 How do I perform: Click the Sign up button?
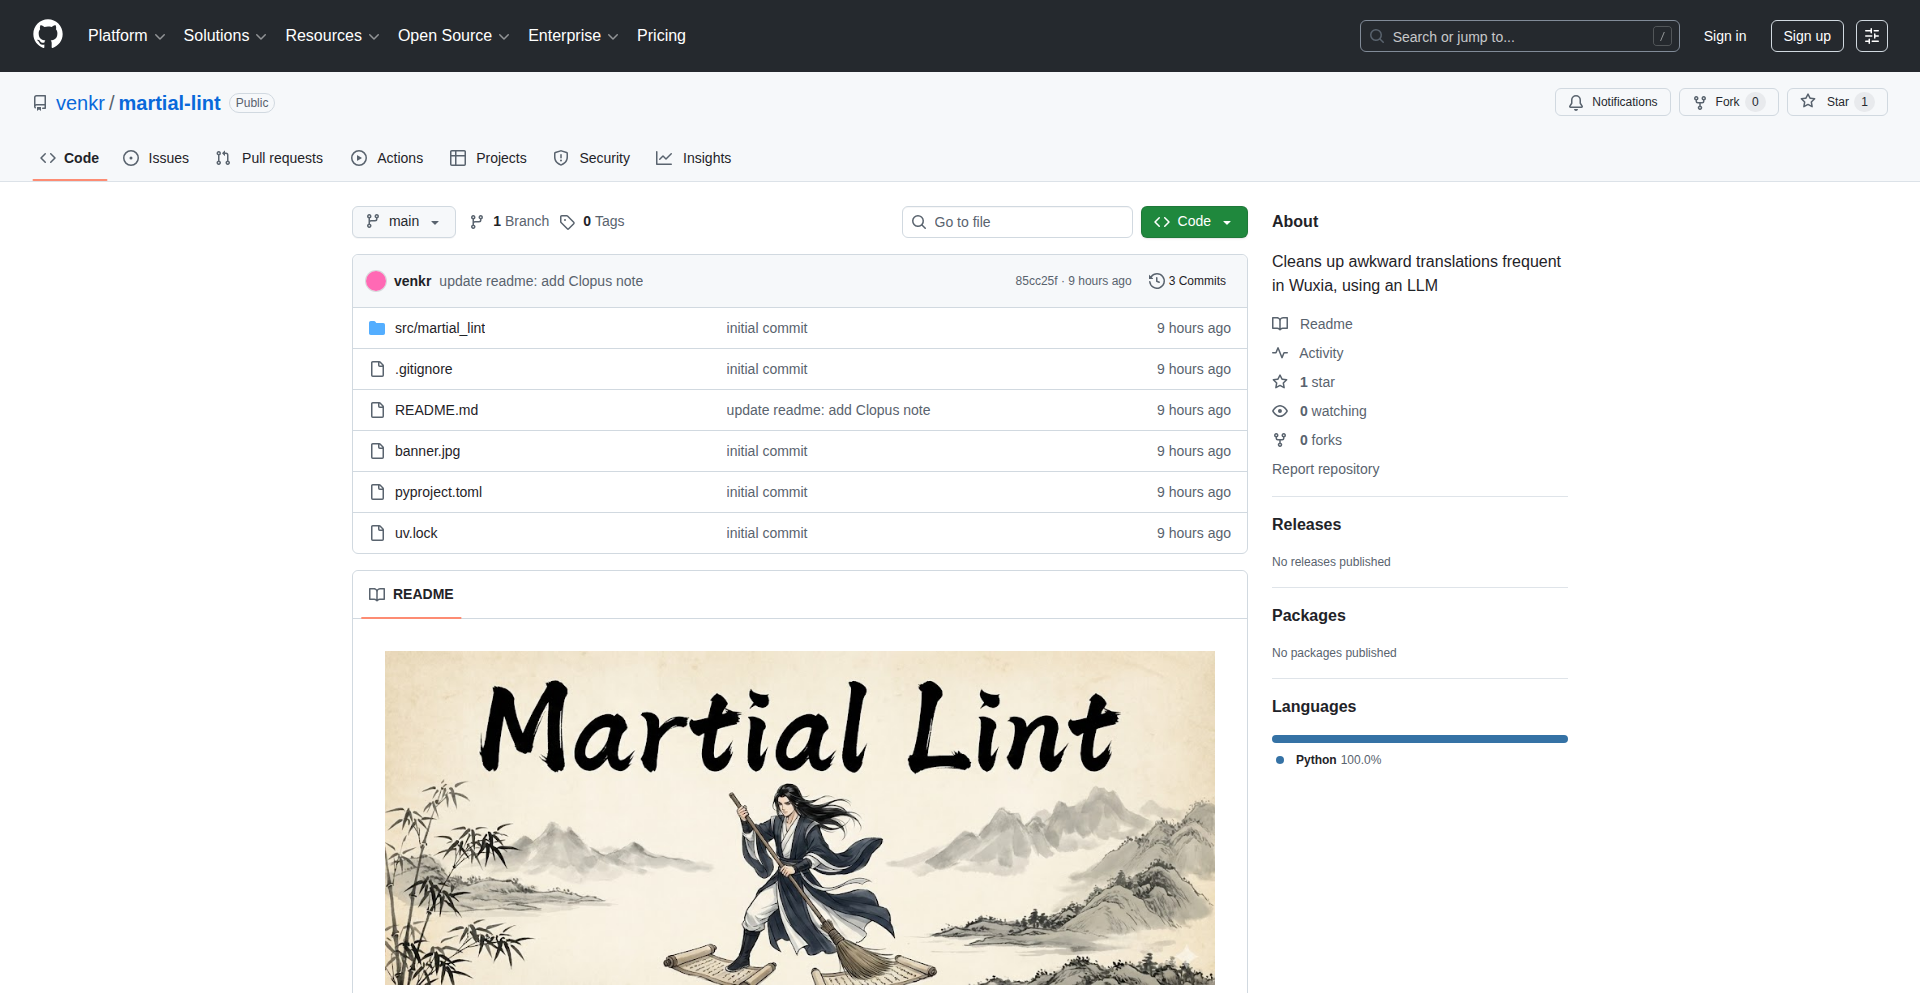point(1806,36)
